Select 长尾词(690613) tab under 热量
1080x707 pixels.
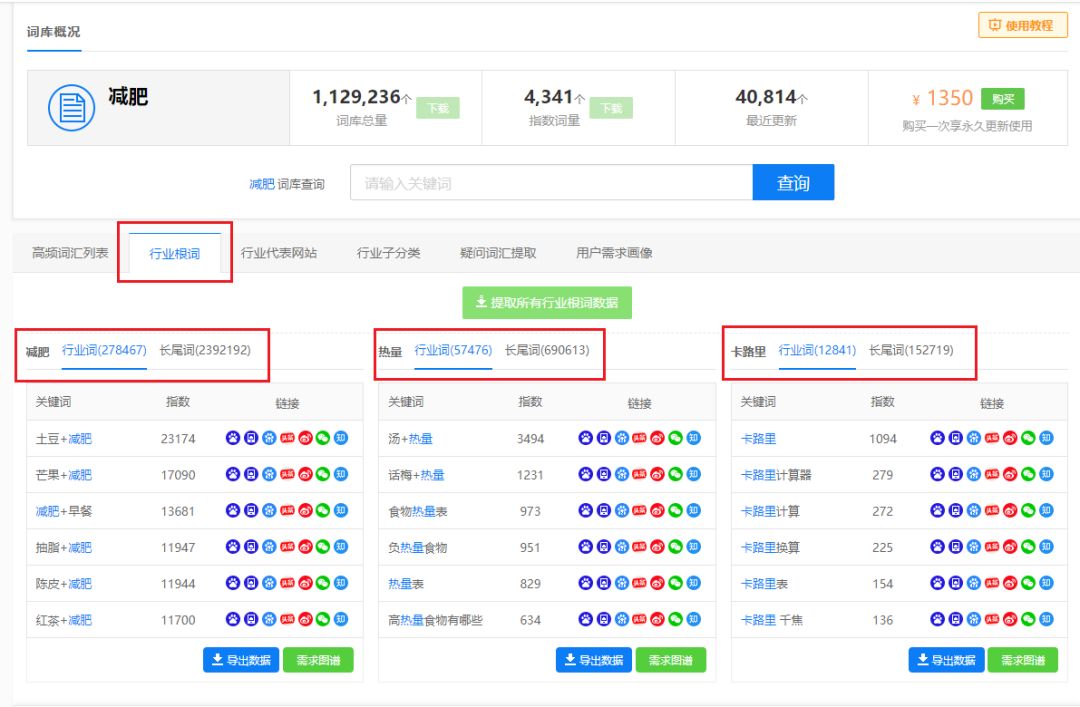[548, 350]
